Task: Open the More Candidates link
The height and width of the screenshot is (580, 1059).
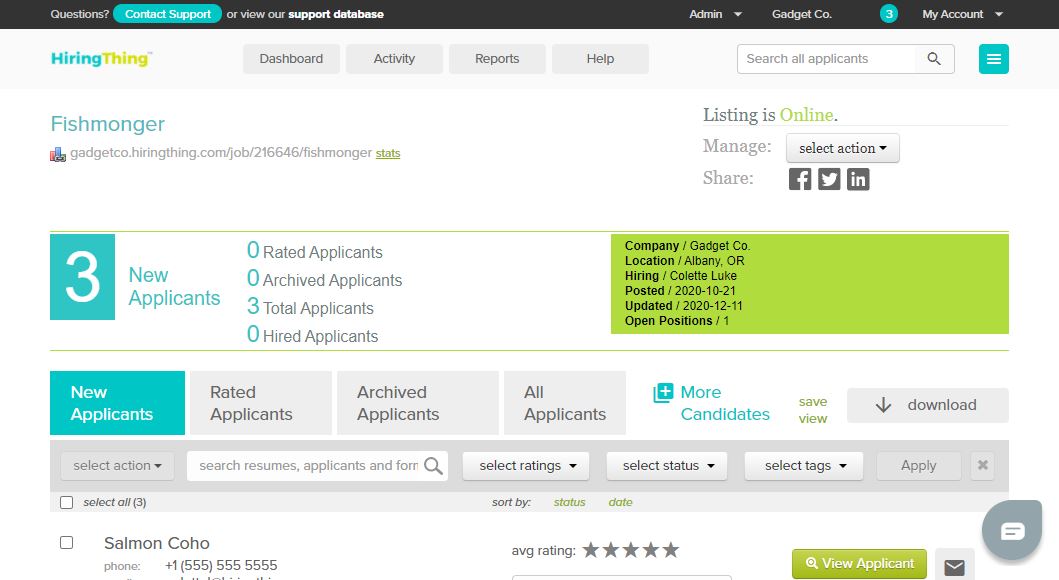Action: [x=725, y=403]
